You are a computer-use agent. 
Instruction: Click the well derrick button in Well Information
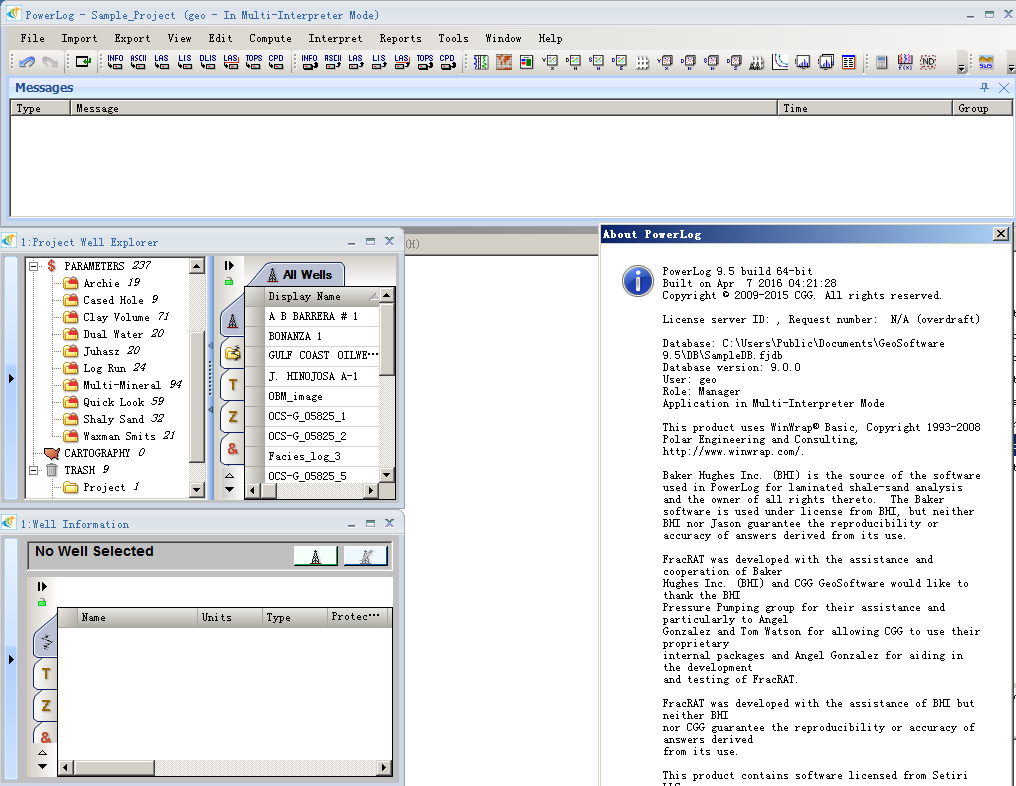tap(316, 556)
